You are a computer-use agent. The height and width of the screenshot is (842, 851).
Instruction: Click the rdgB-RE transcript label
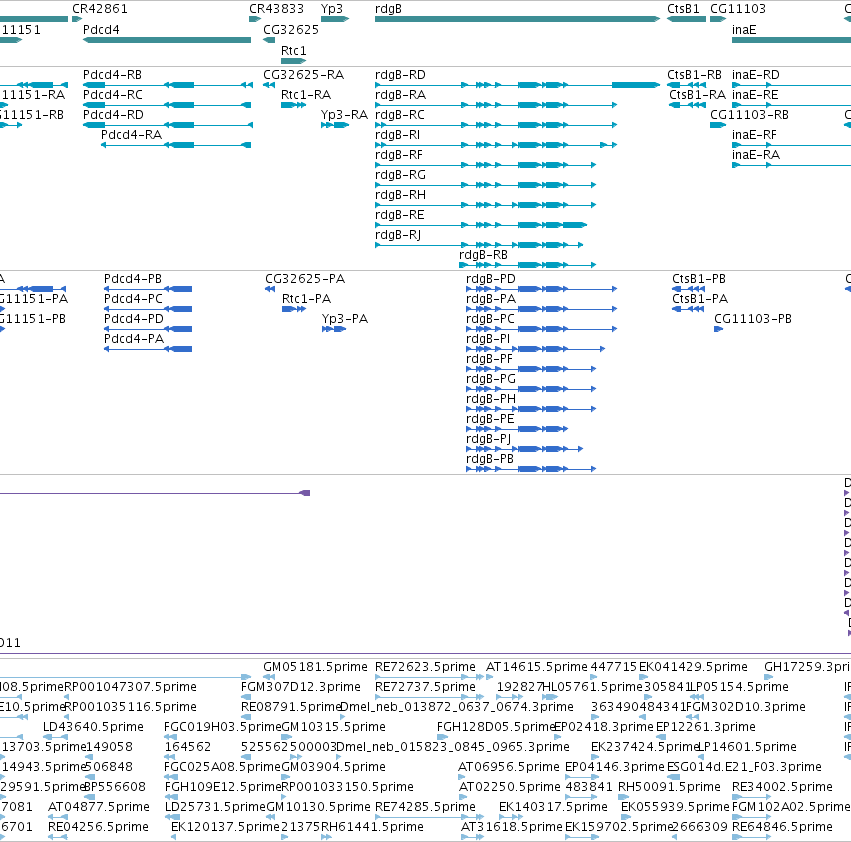click(399, 214)
